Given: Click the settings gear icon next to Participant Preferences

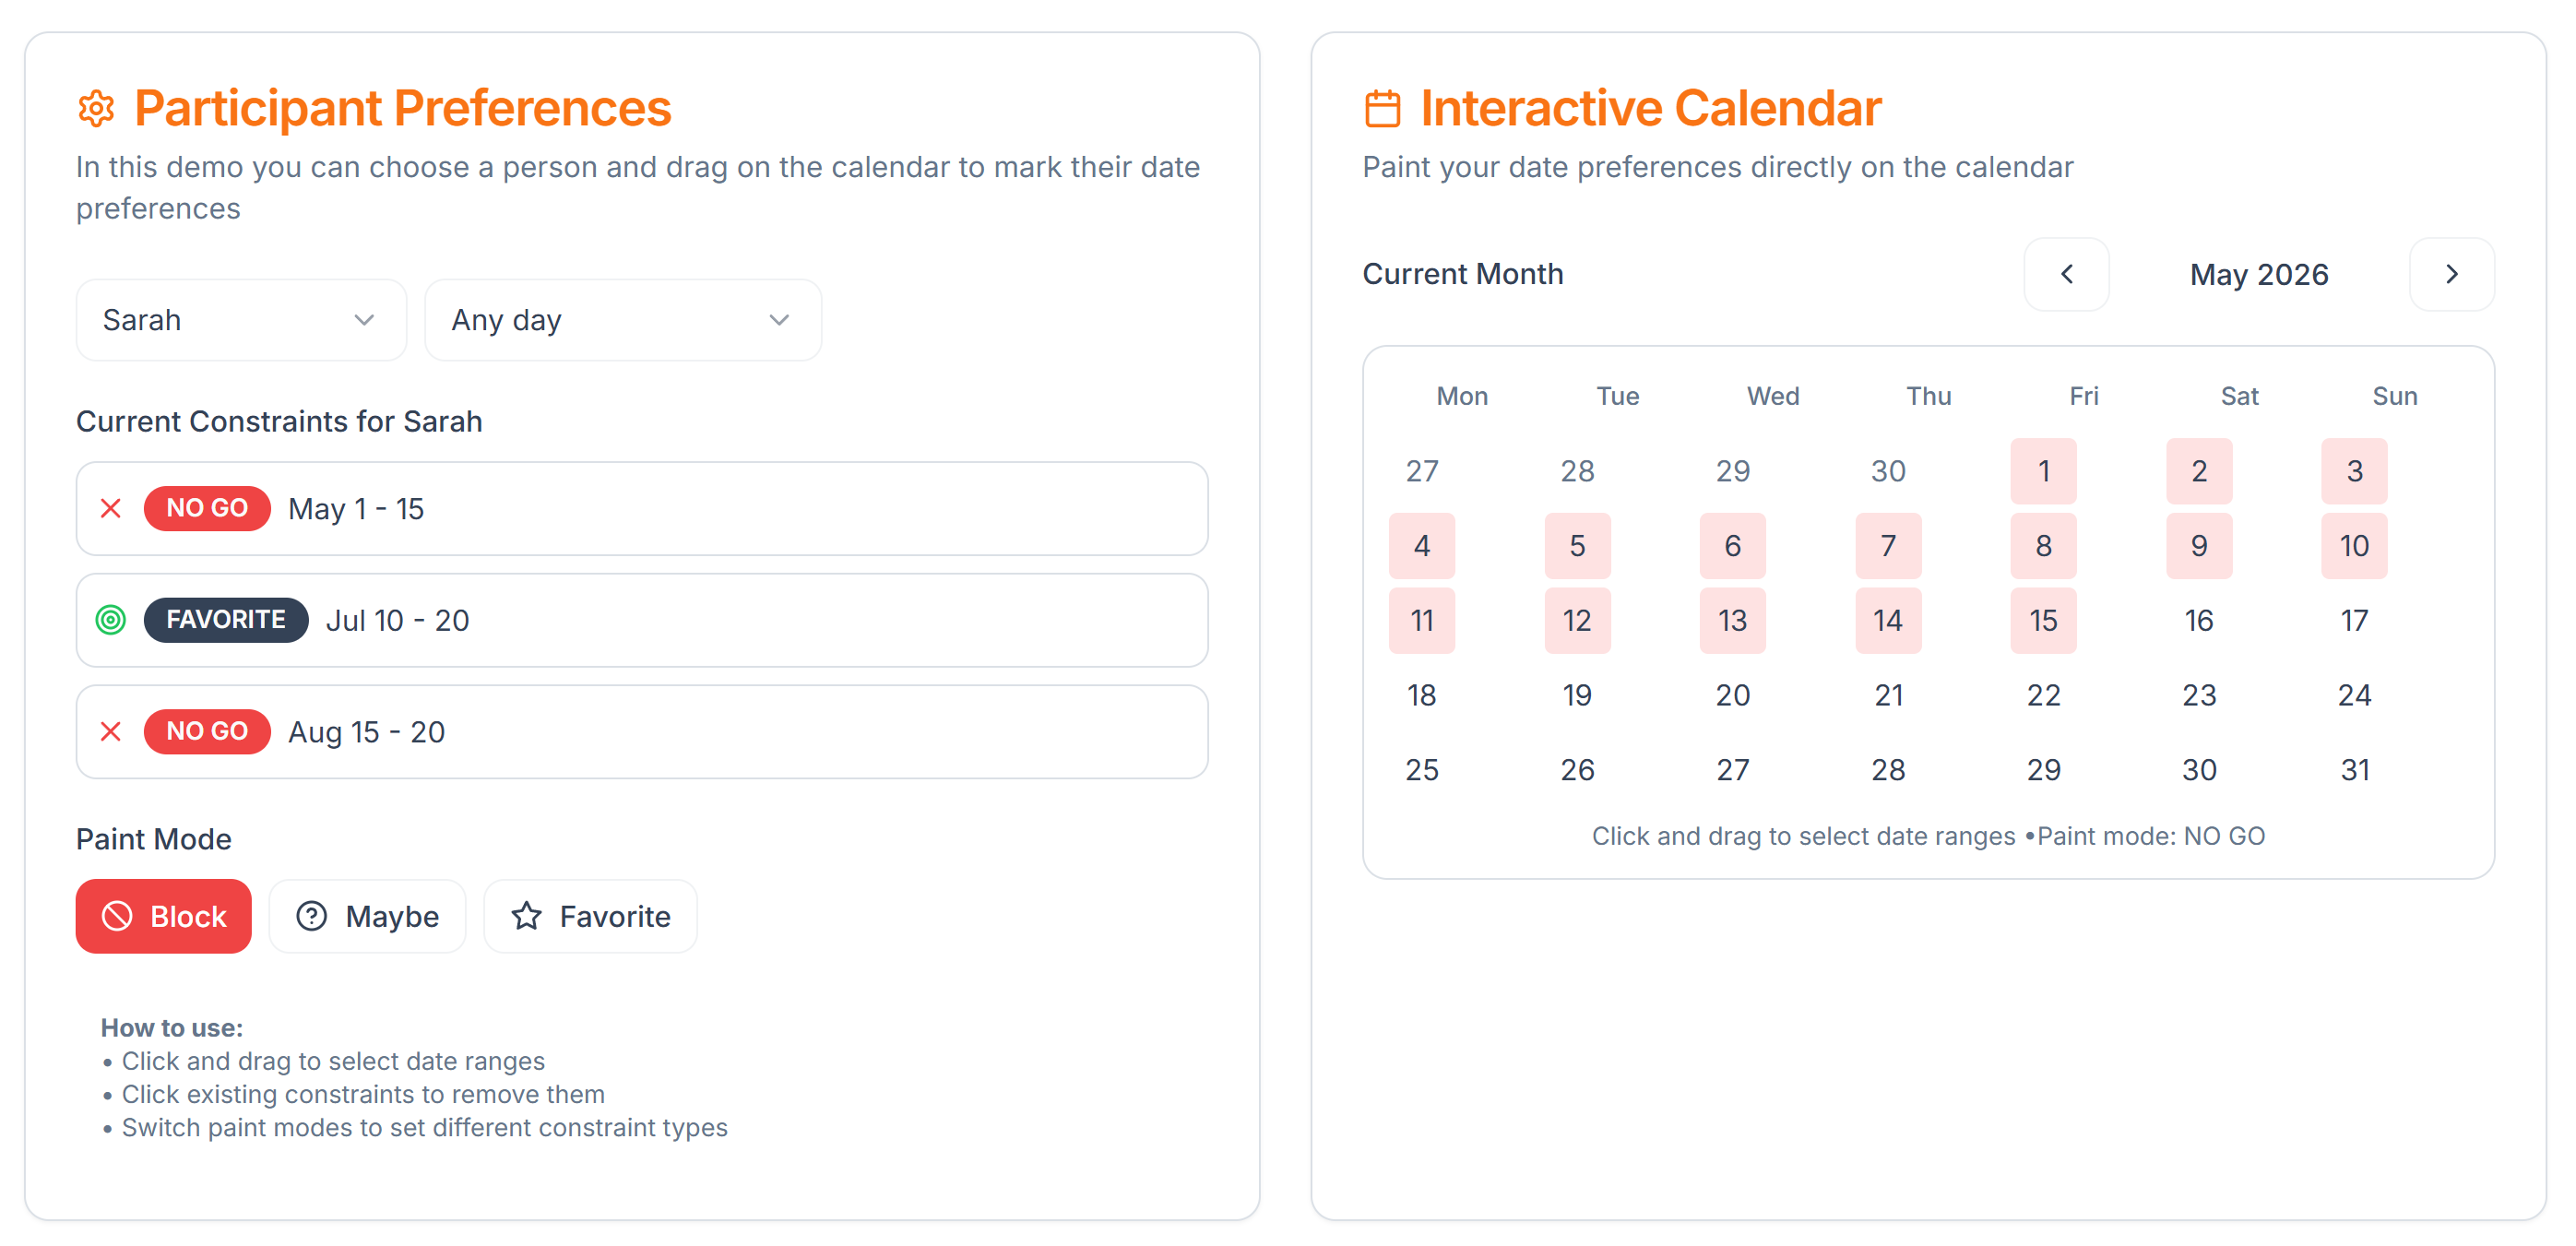Looking at the screenshot, I should [97, 107].
